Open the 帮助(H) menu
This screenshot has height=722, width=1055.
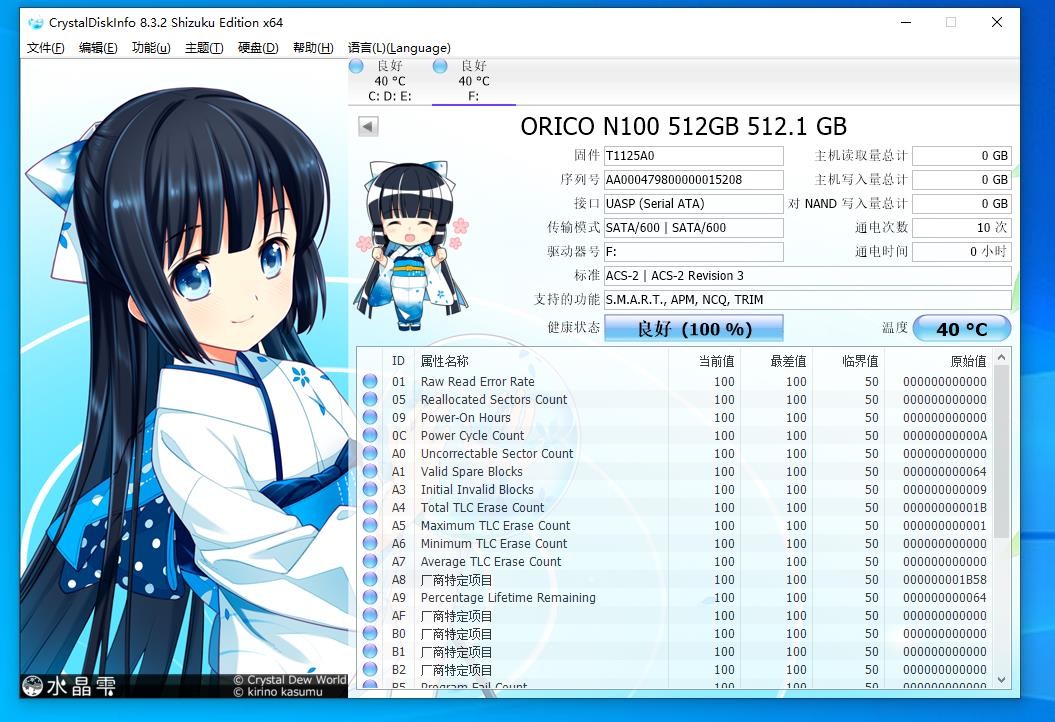314,48
